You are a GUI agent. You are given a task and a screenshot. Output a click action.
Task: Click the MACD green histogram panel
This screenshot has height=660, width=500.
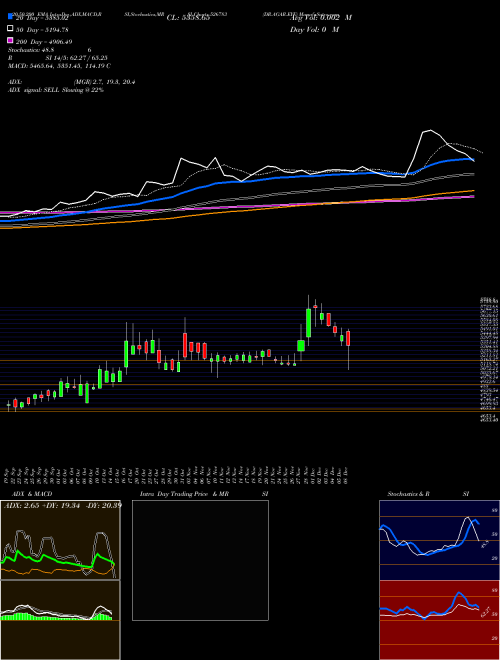tap(60, 620)
